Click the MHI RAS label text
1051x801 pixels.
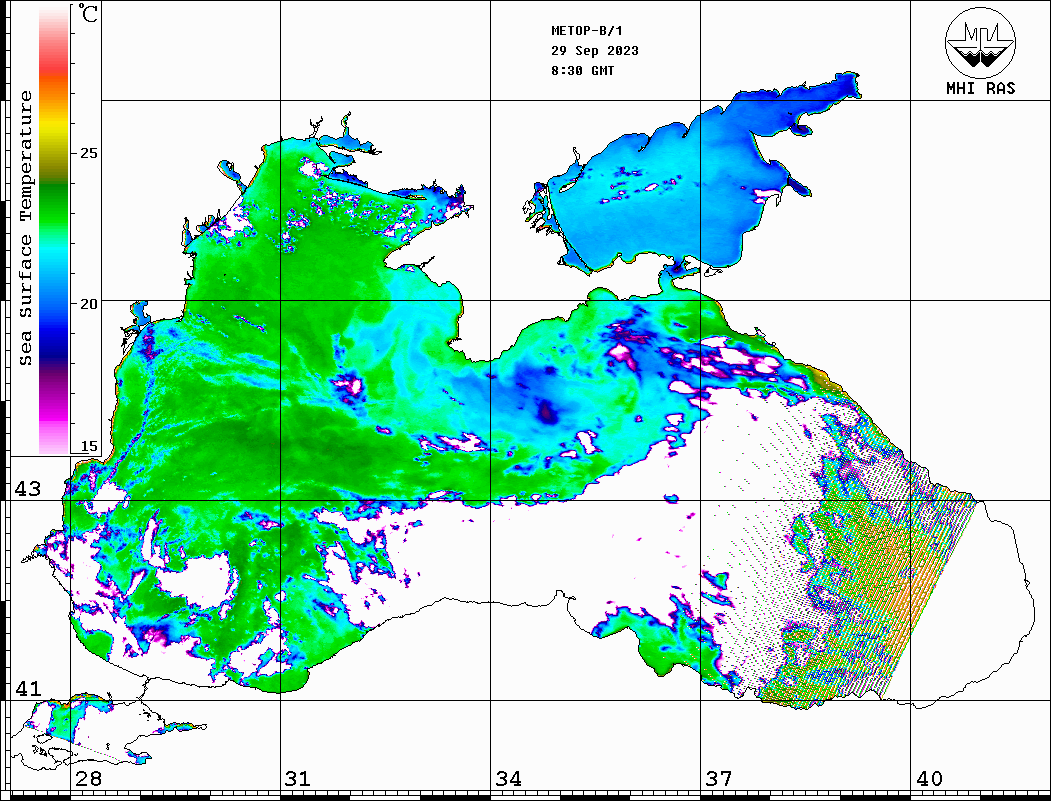(x=980, y=88)
